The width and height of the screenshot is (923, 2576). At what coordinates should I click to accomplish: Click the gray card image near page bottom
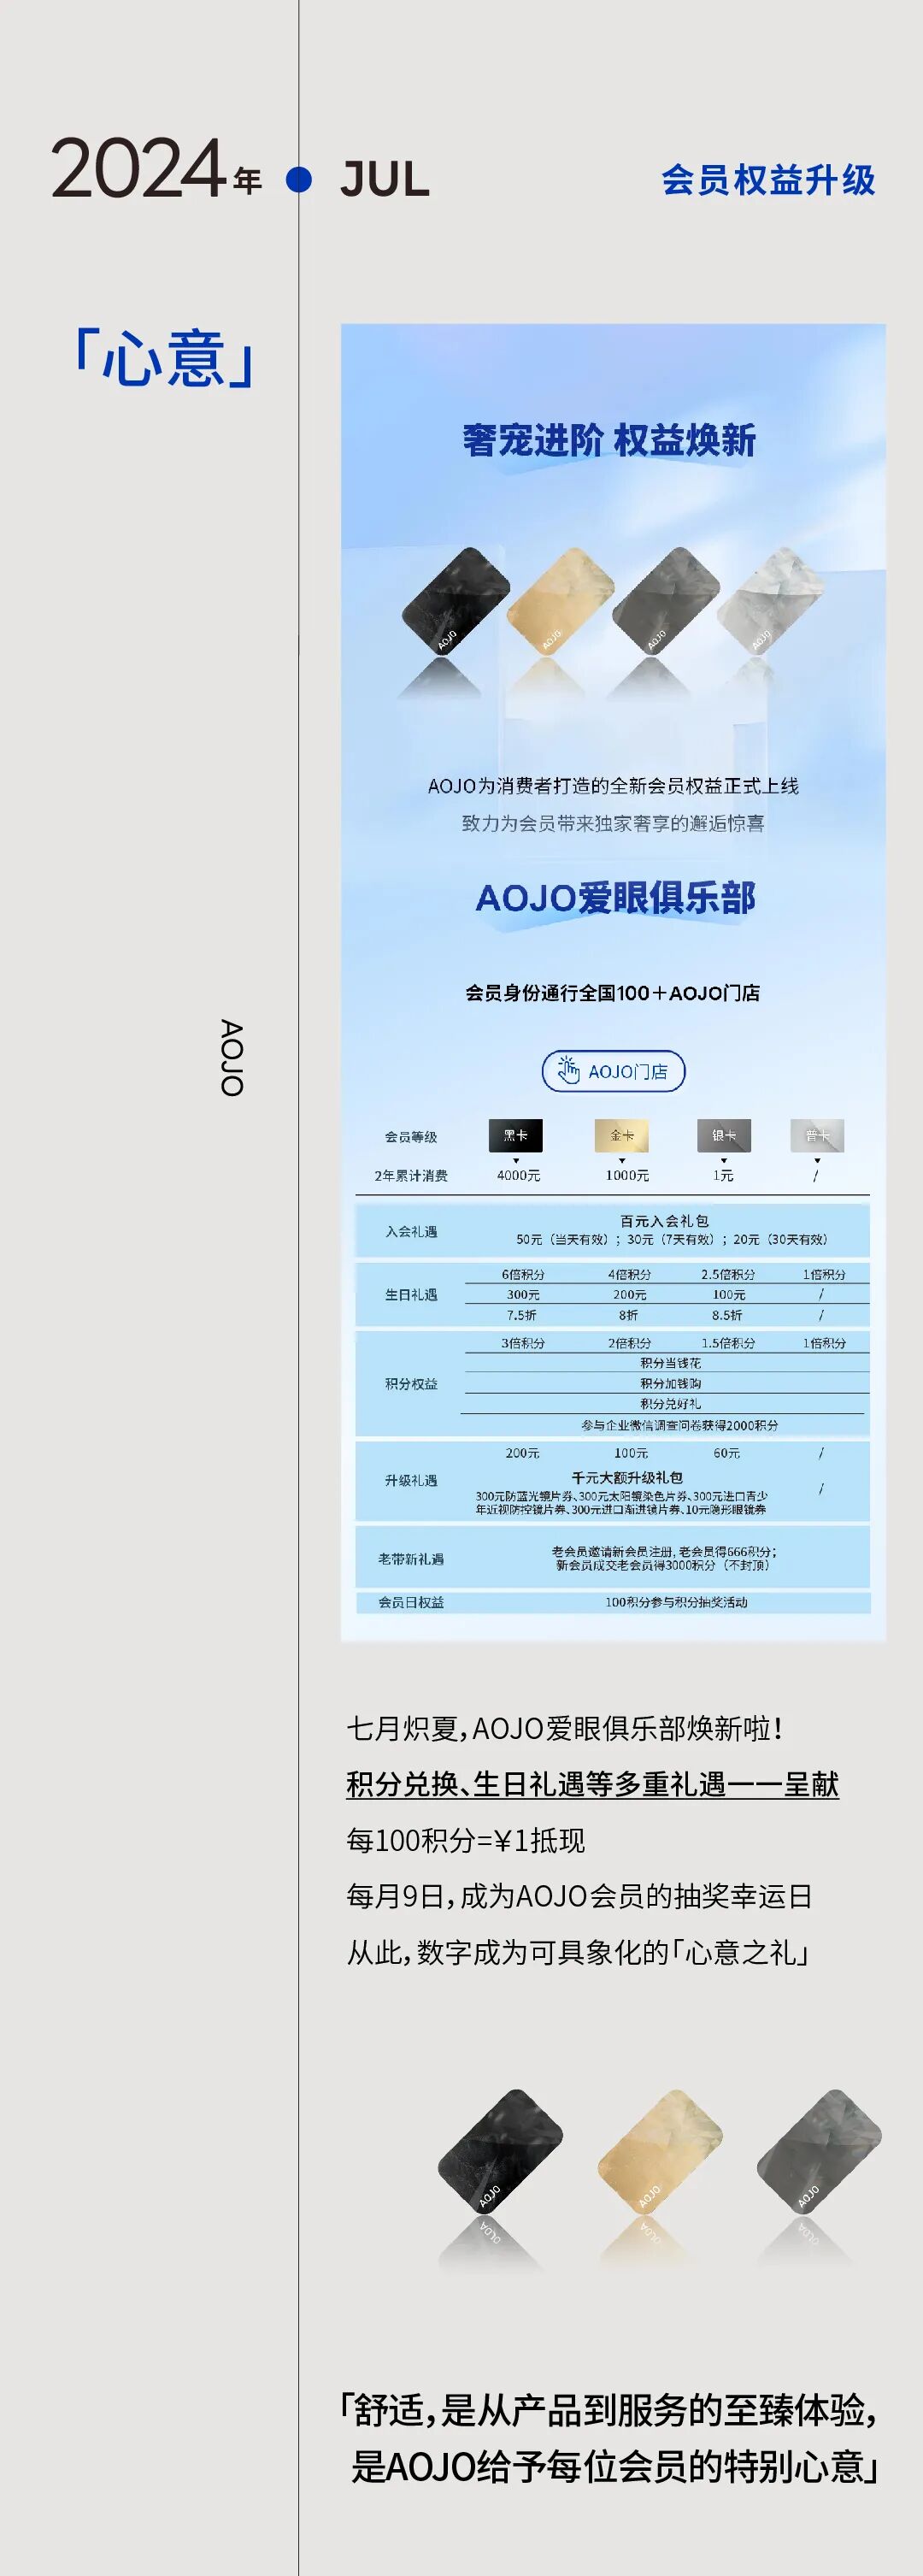819,2151
